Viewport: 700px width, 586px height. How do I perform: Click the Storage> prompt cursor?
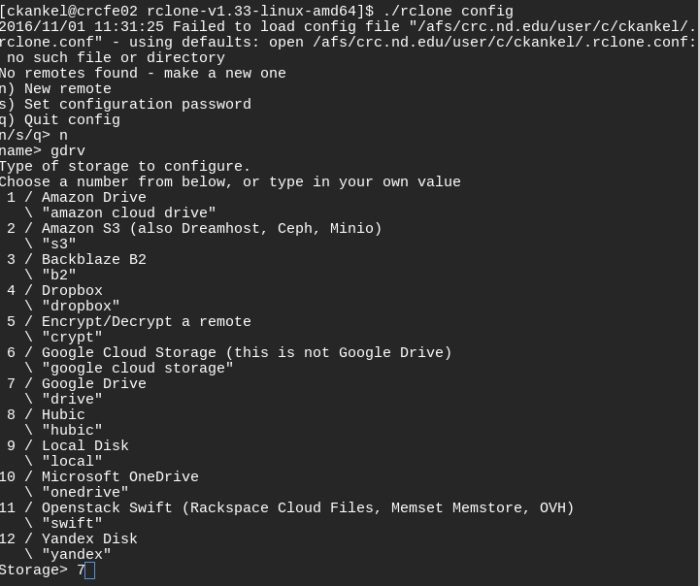pos(90,571)
